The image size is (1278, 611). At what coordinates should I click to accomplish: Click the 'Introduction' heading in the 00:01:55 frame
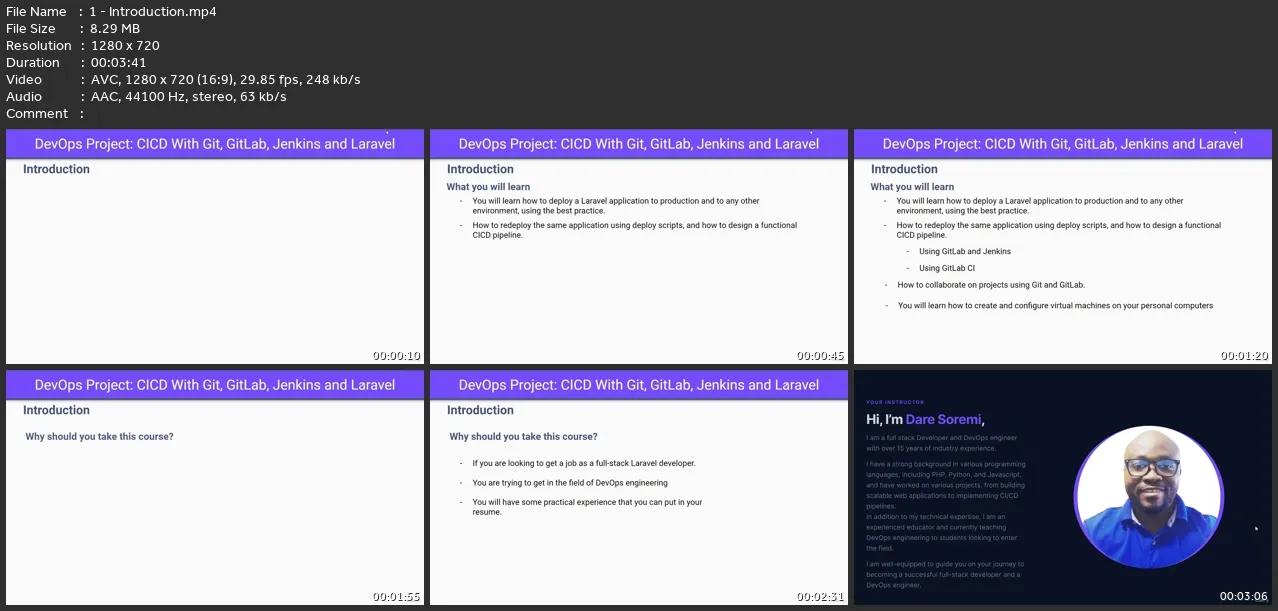point(56,411)
